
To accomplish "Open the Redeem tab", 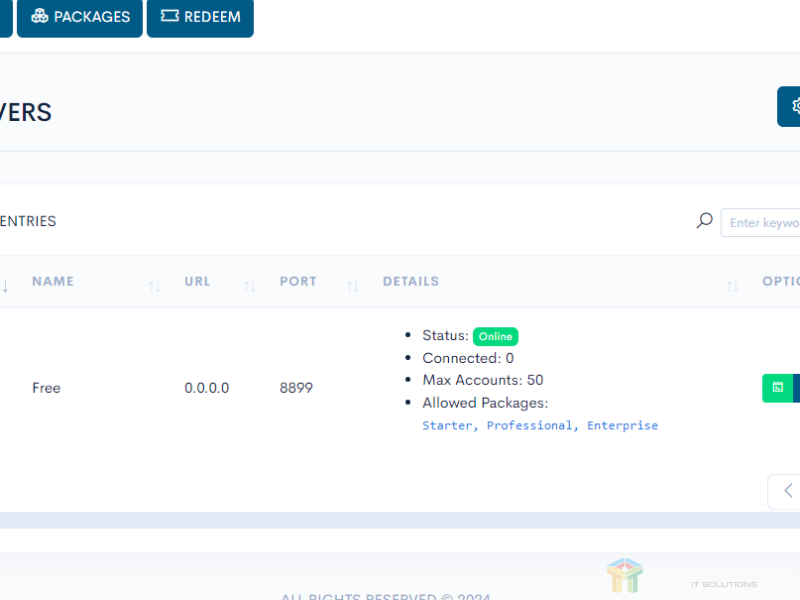I will [200, 17].
